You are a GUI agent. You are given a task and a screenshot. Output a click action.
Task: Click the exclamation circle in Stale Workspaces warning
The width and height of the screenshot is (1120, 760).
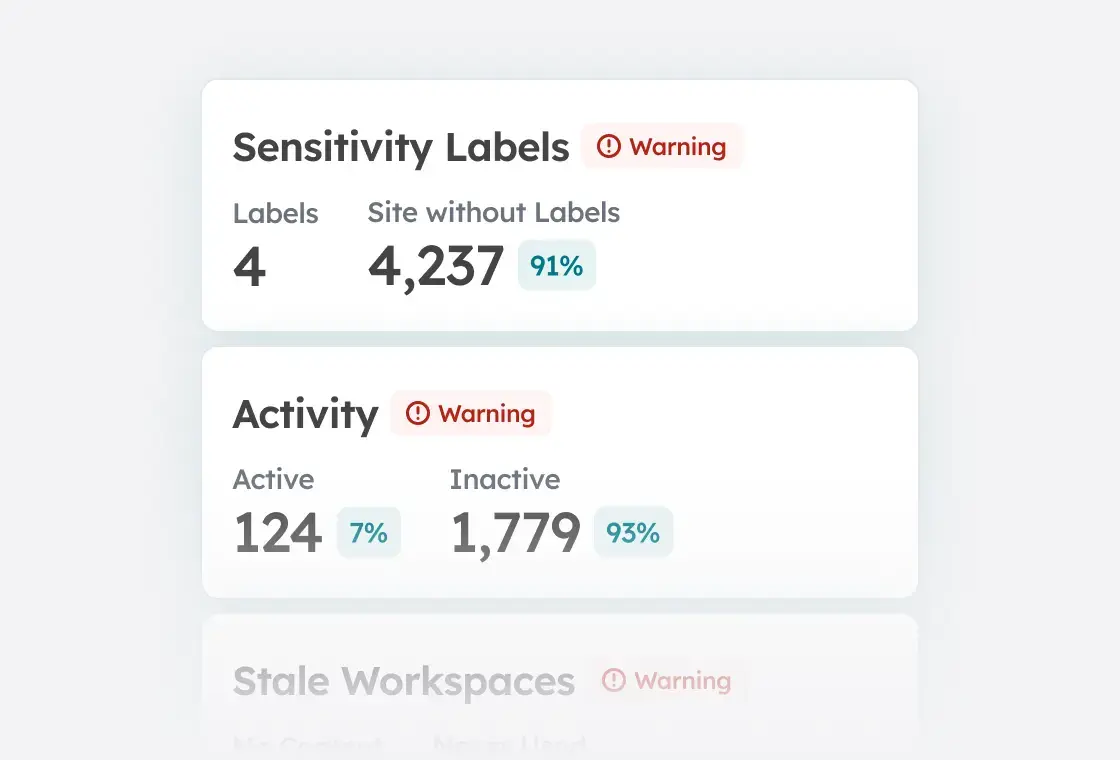(x=613, y=681)
